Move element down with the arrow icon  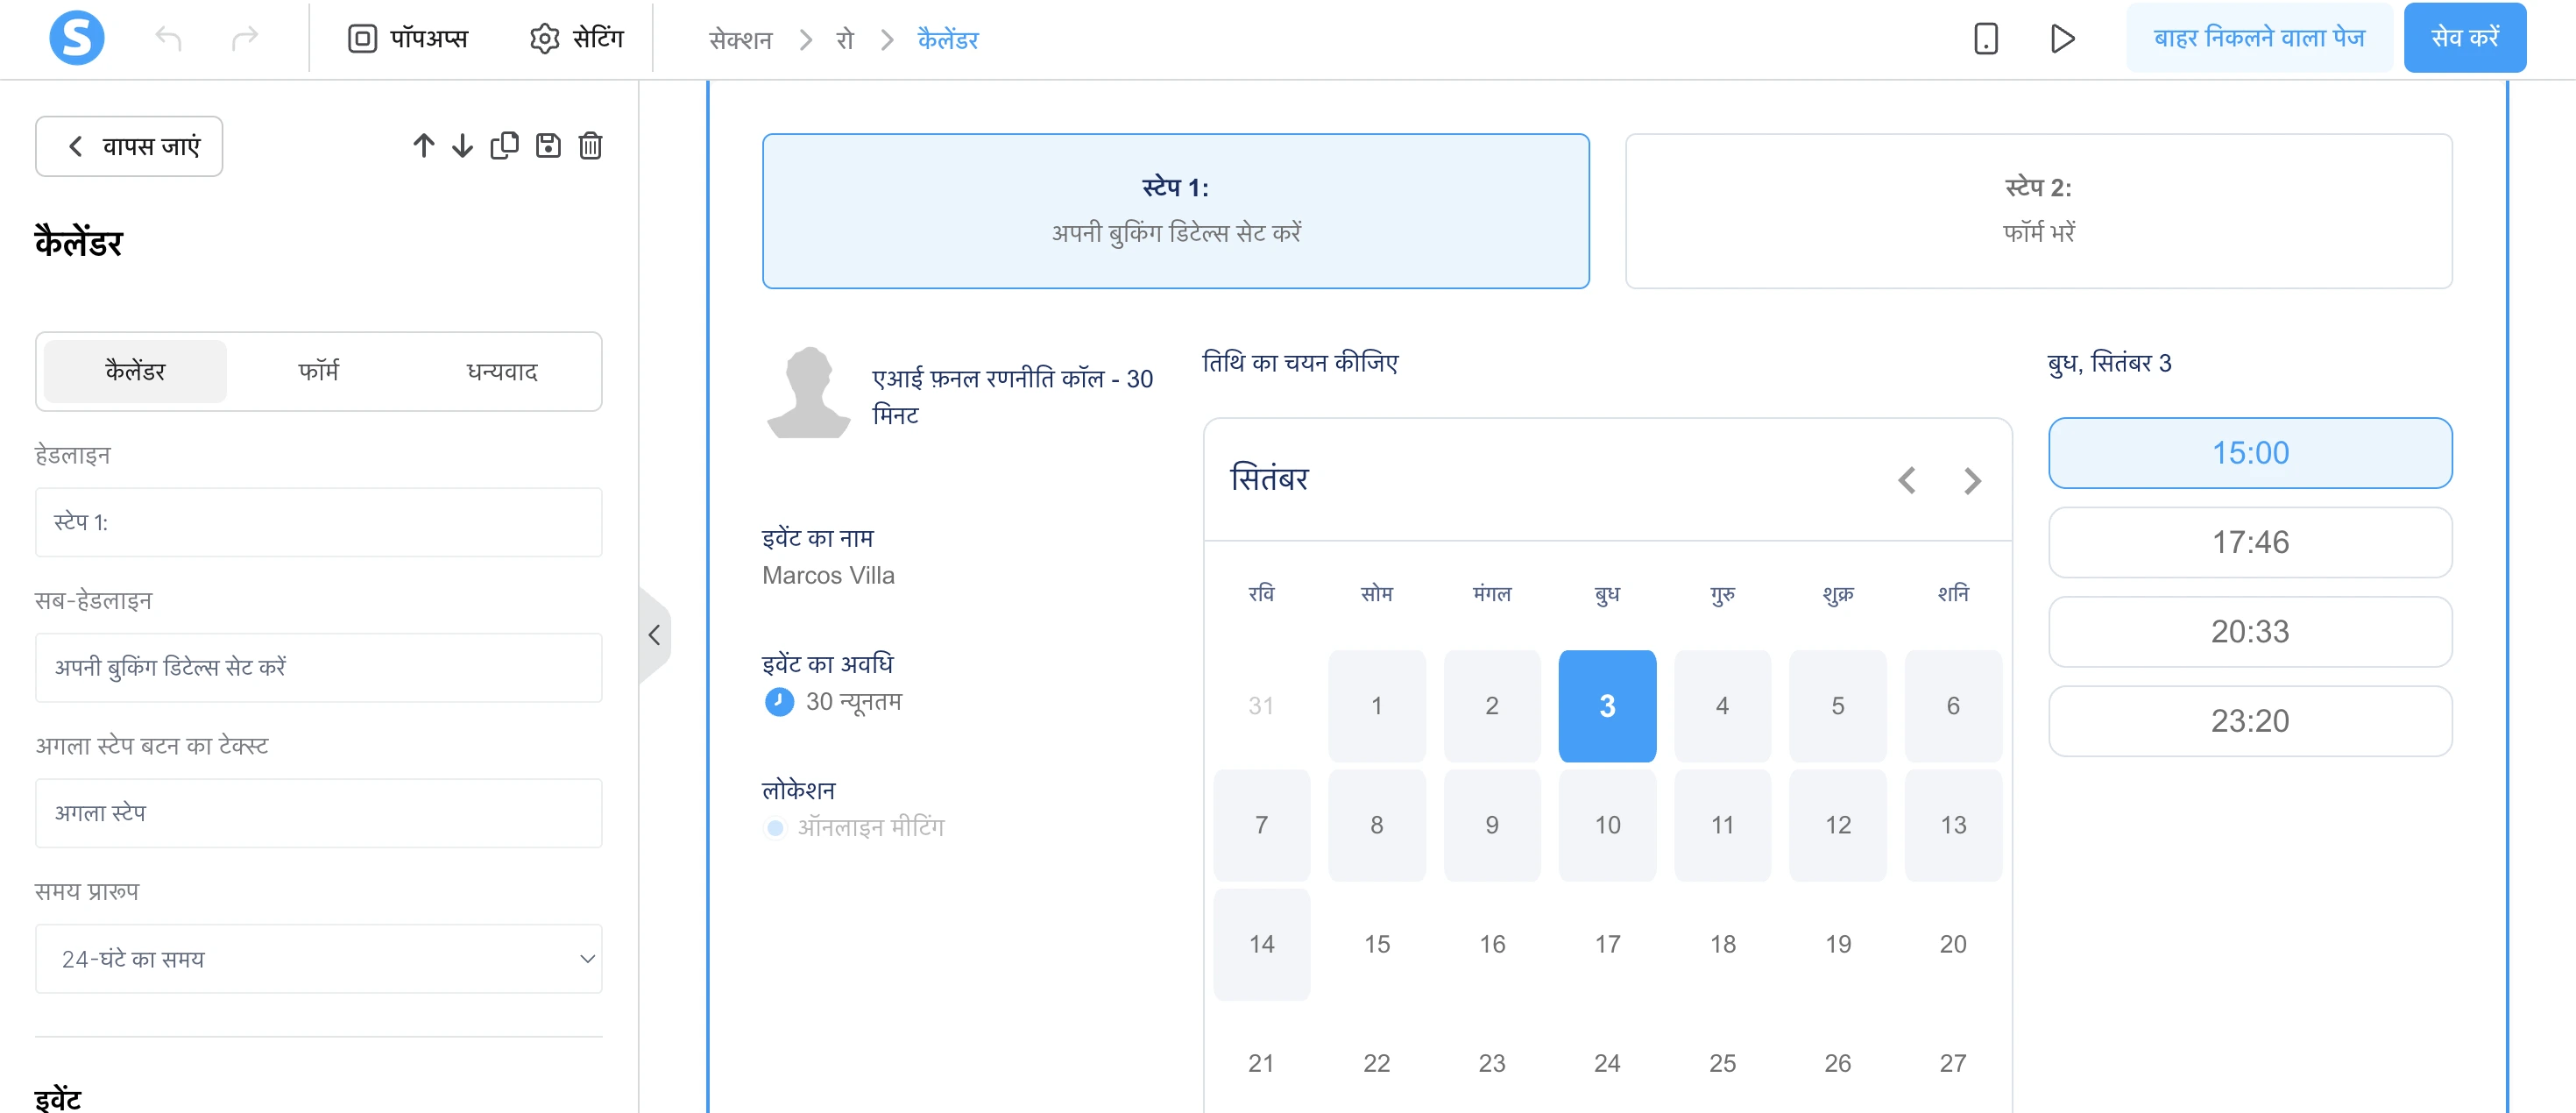click(463, 145)
